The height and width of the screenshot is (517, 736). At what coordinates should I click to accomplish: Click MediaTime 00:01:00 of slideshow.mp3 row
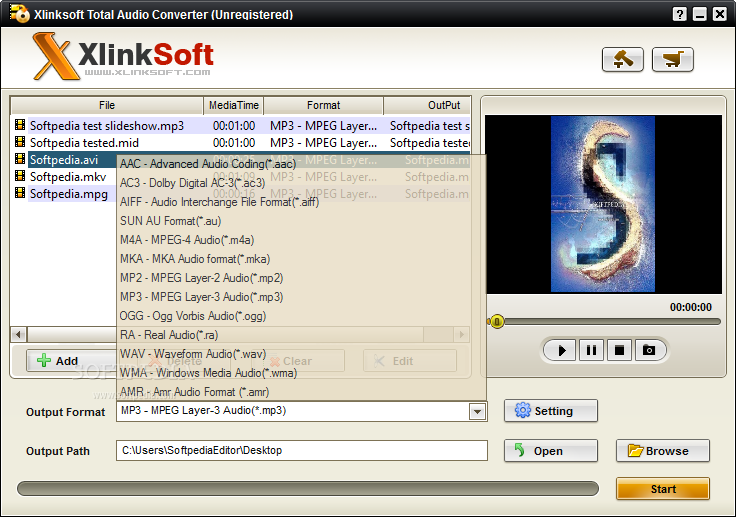point(234,125)
